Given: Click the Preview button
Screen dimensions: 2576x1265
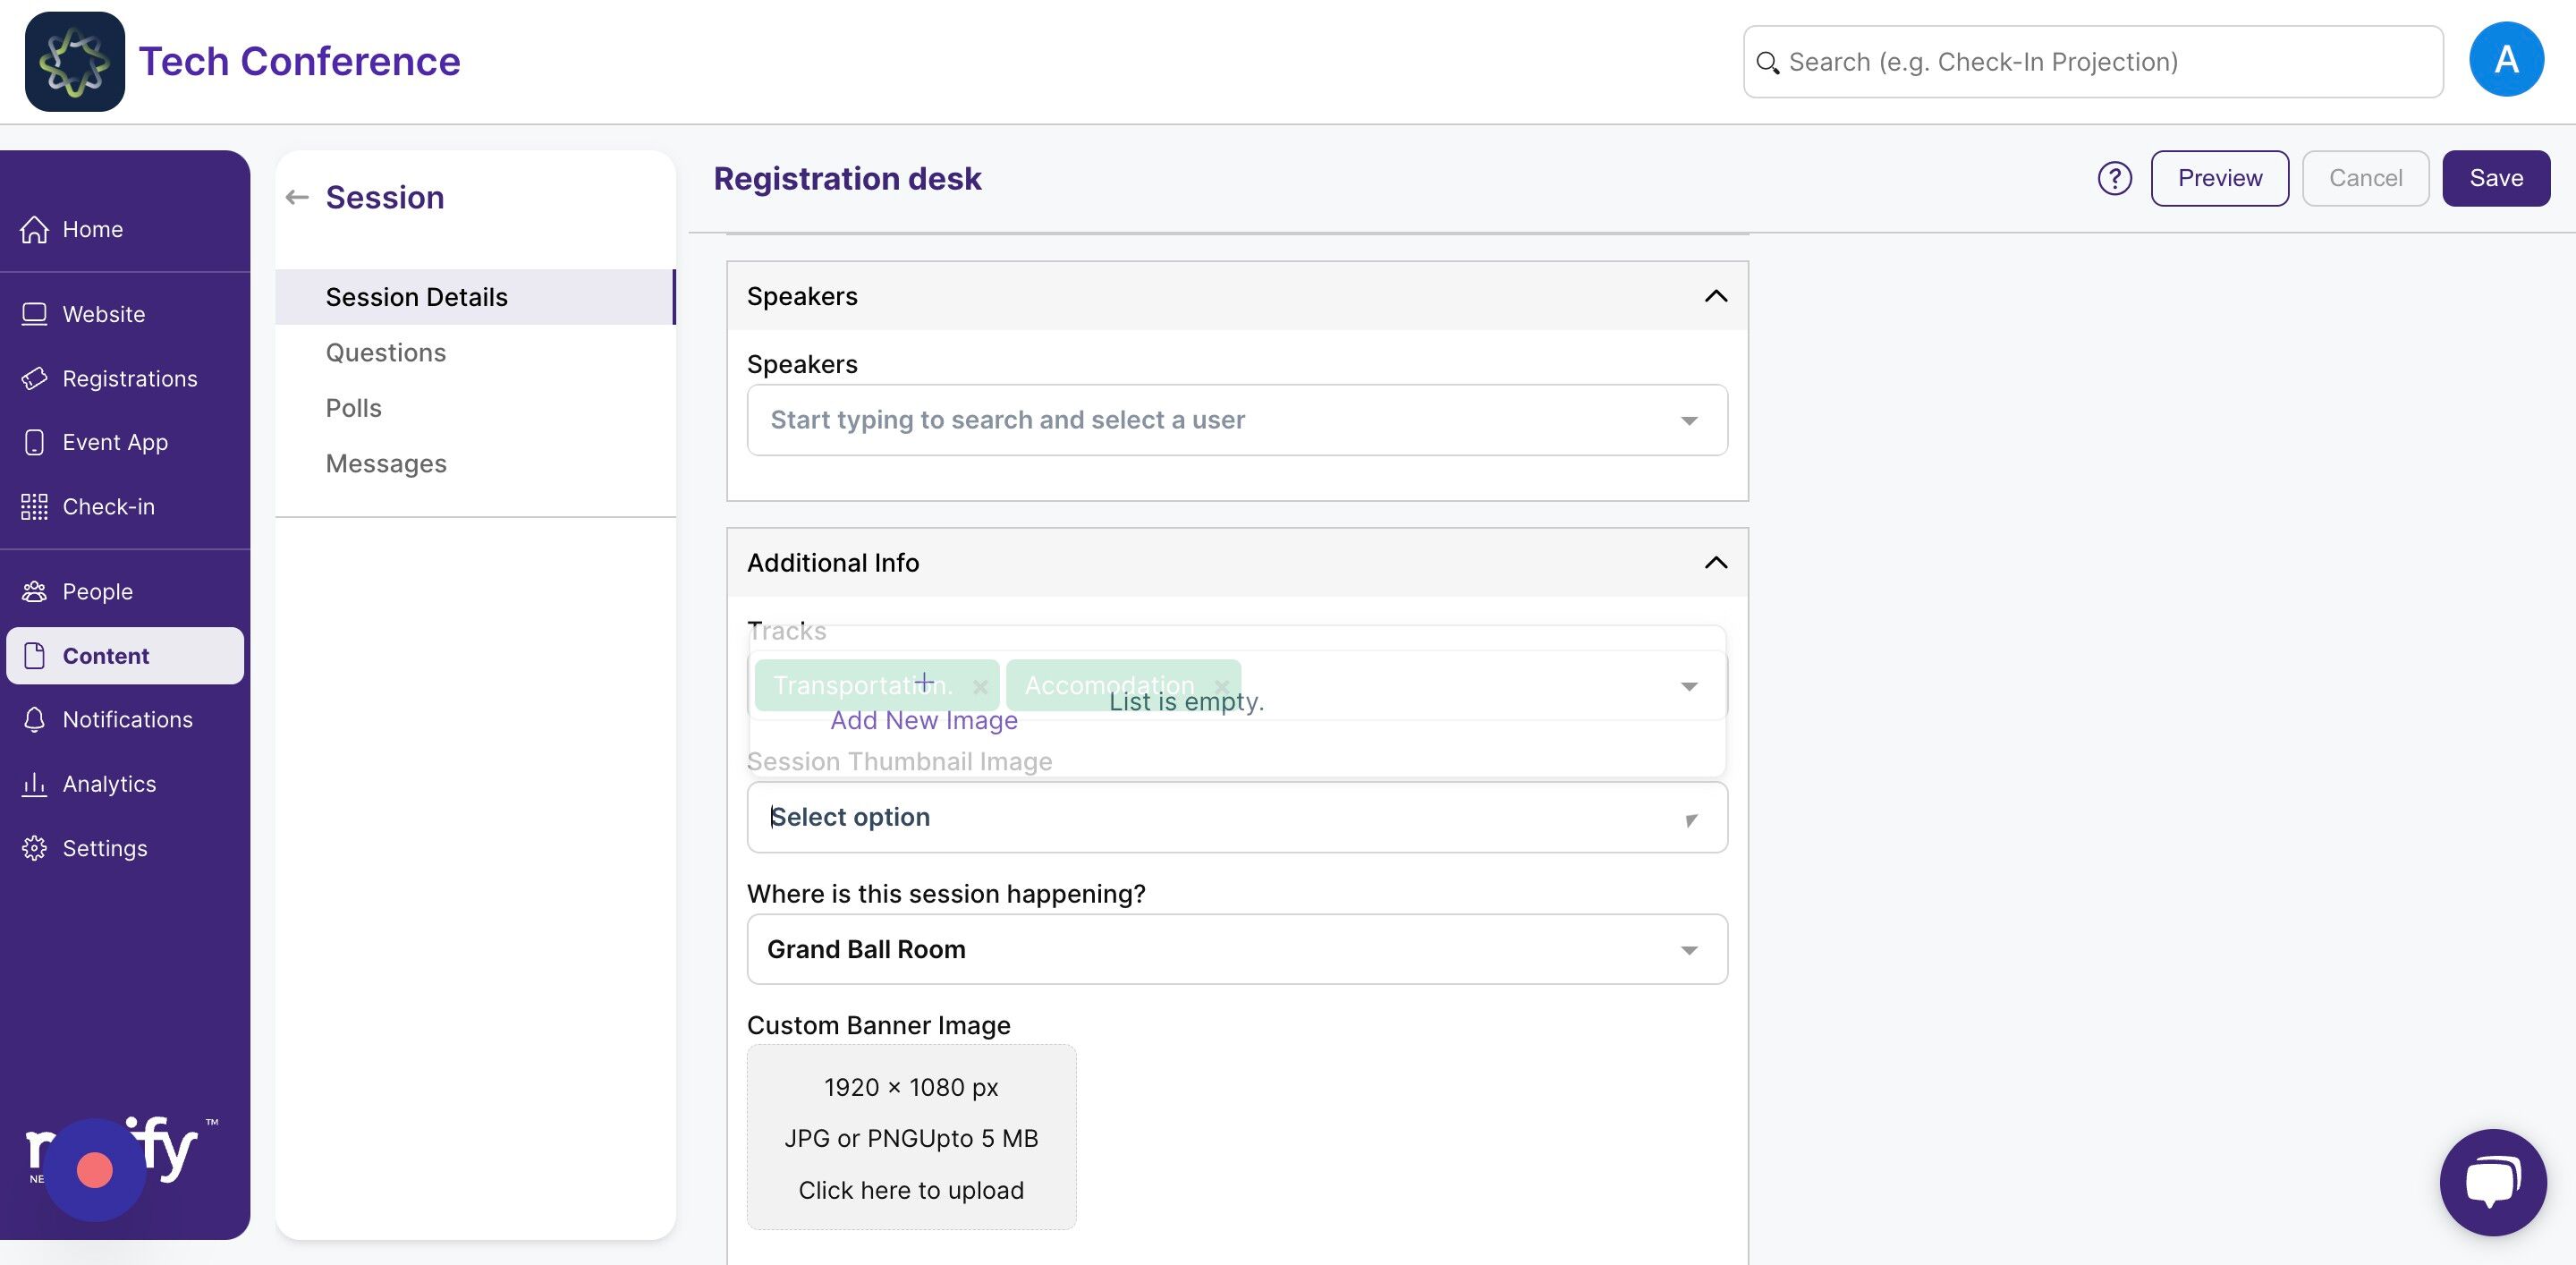Looking at the screenshot, I should click(2219, 178).
